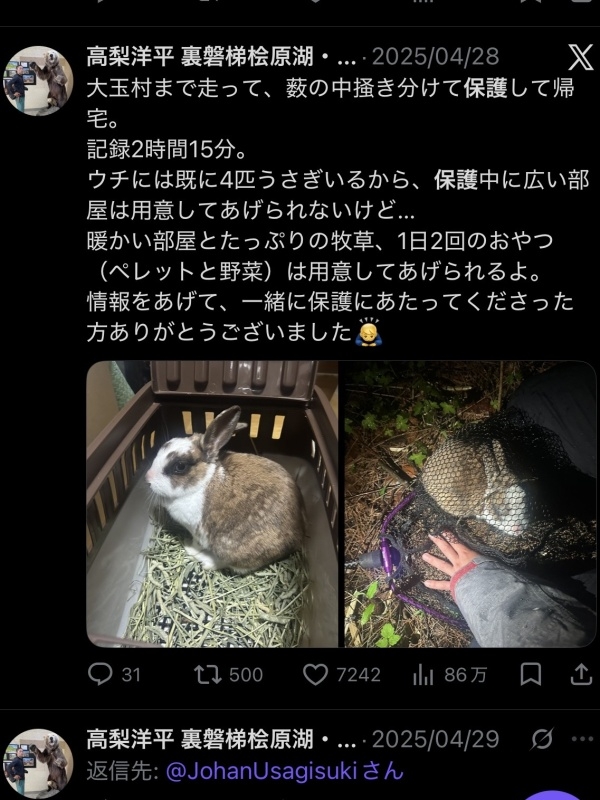Share the rabbit rescue post
This screenshot has height=800, width=600.
coord(581,674)
